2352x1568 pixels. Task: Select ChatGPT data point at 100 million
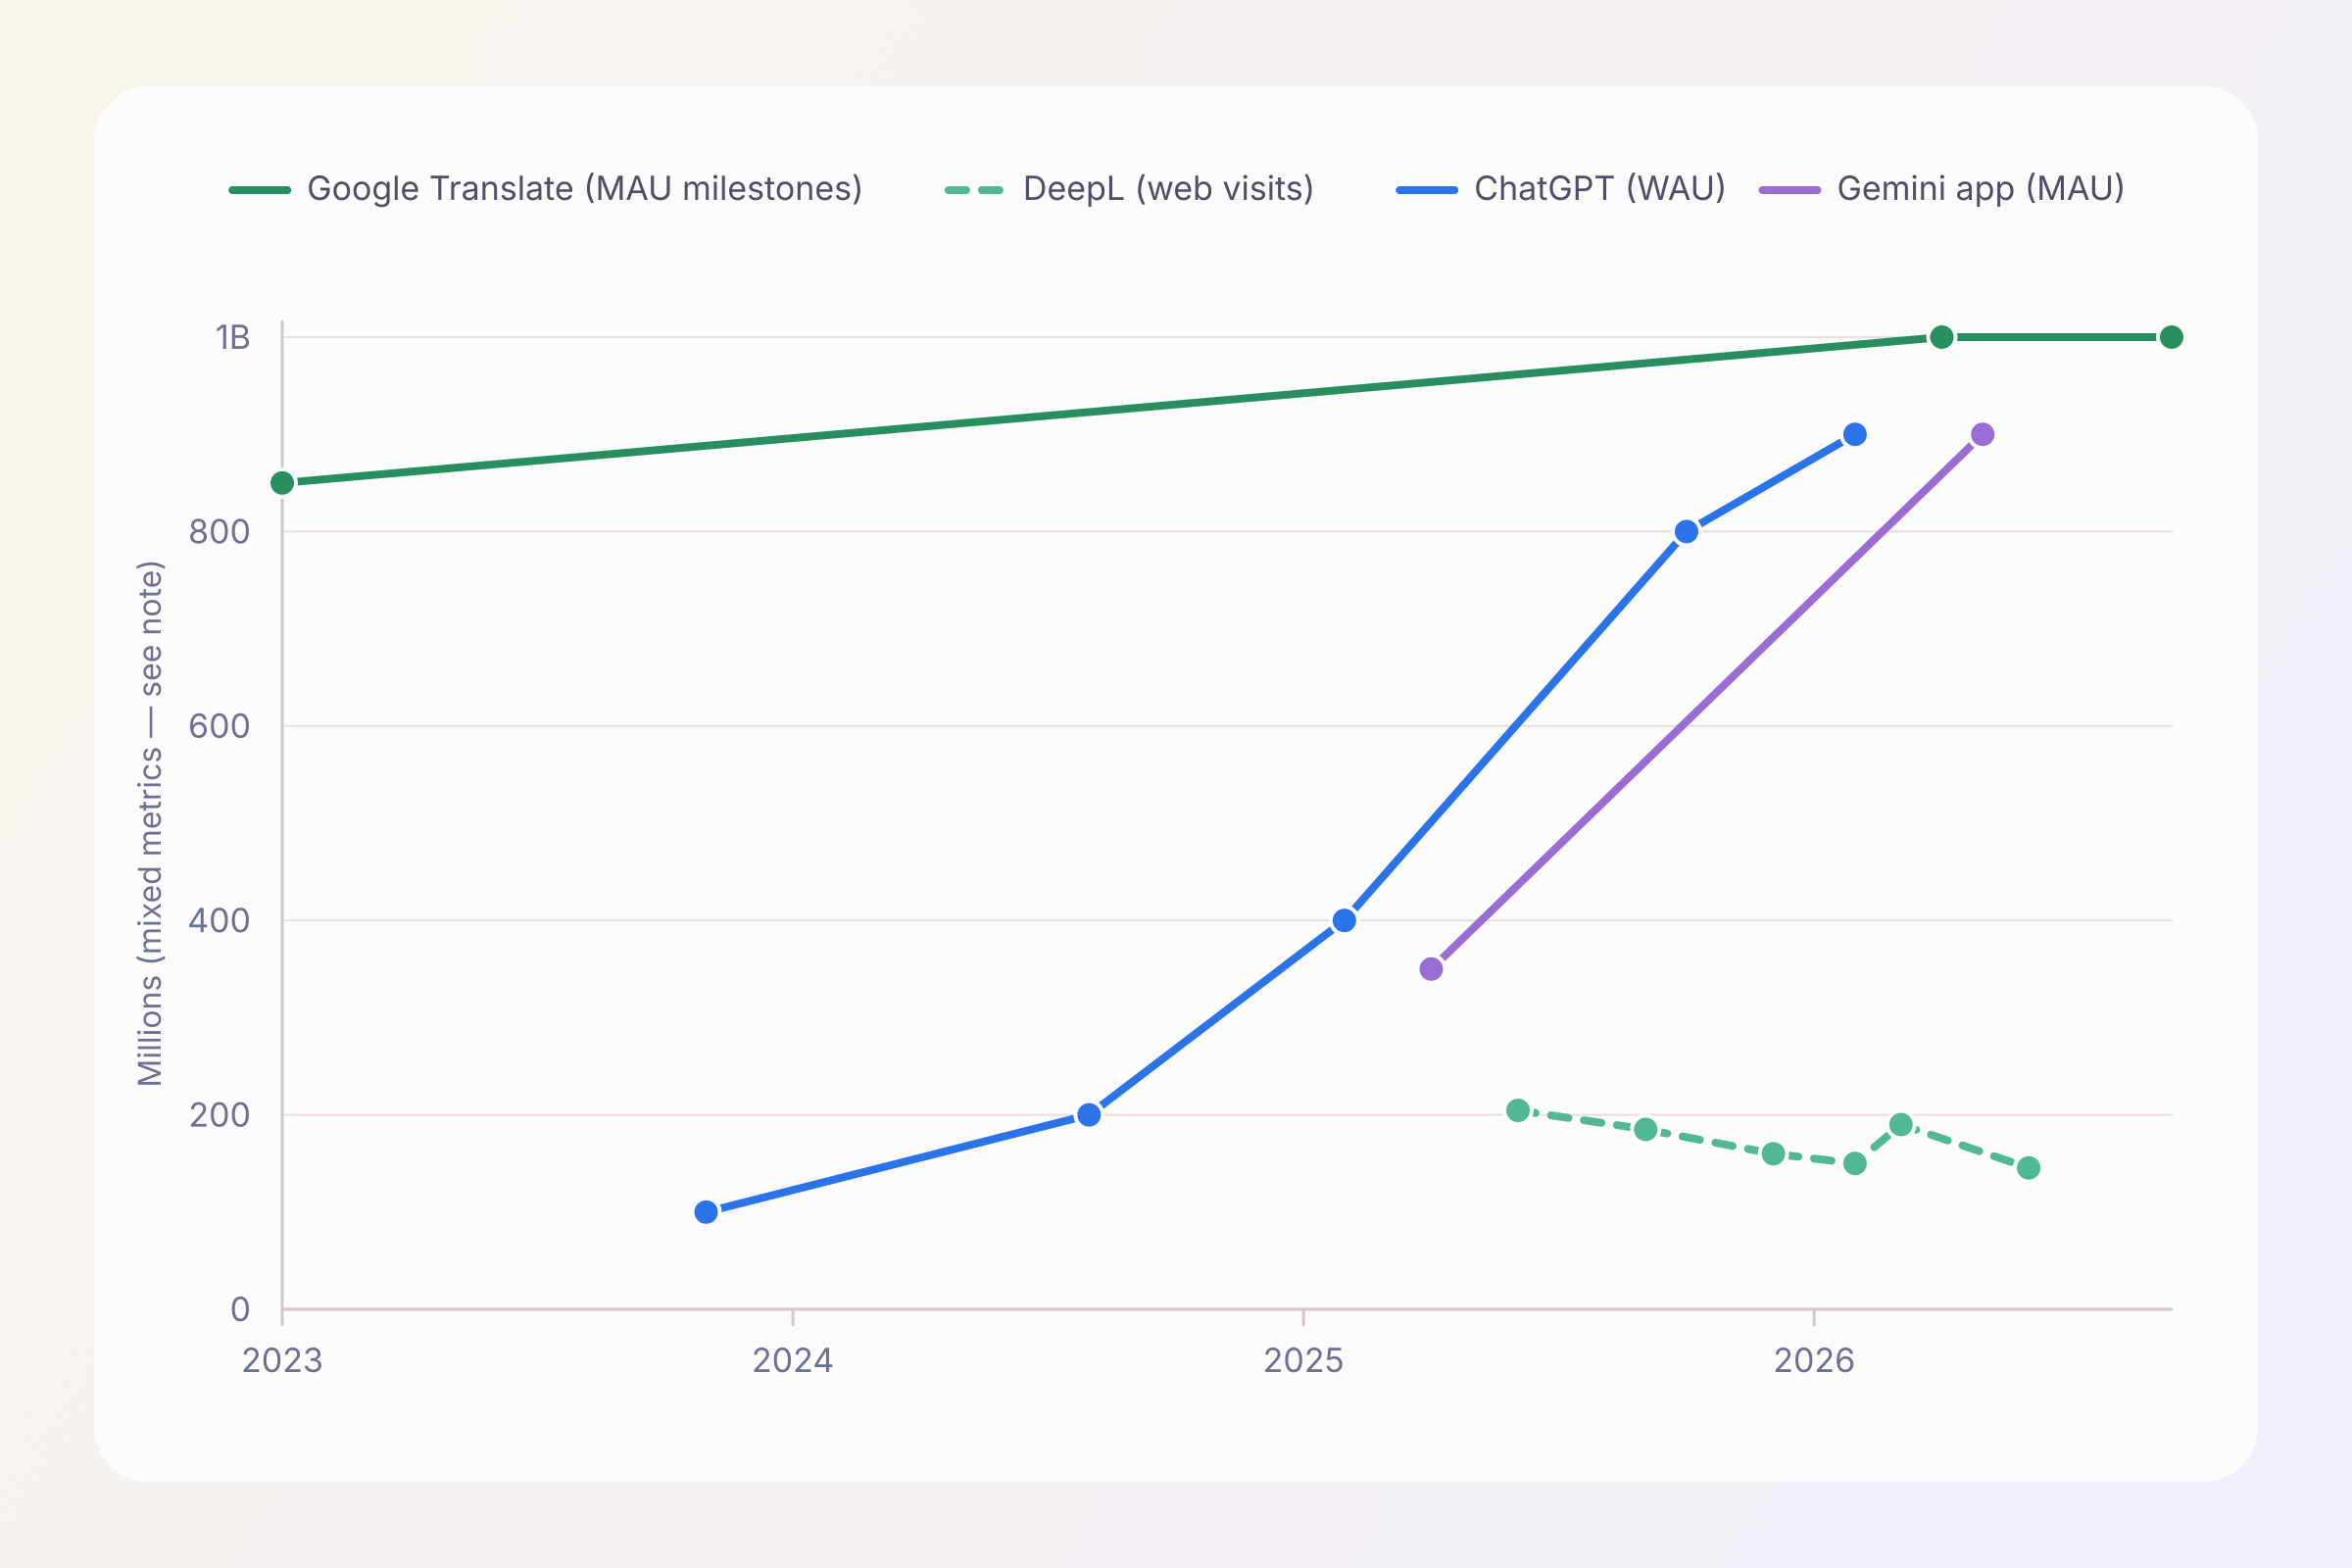coord(706,1212)
